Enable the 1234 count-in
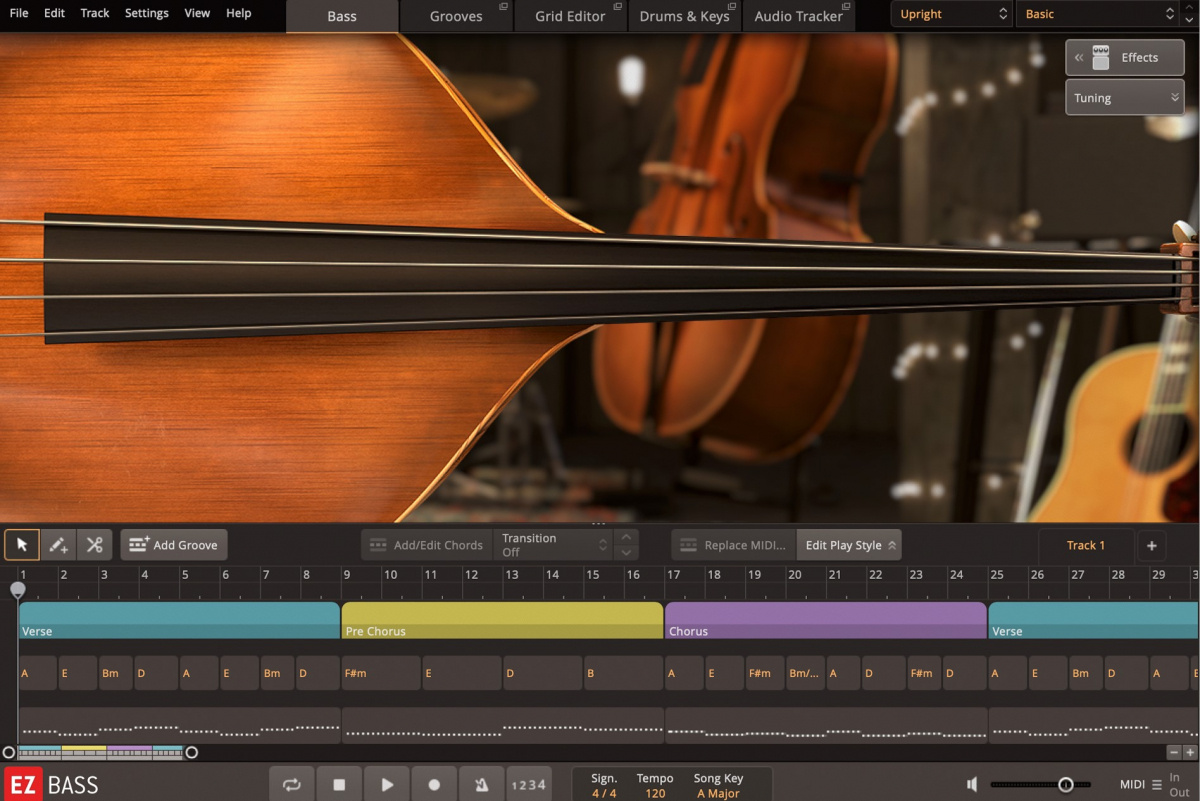 pyautogui.click(x=529, y=784)
